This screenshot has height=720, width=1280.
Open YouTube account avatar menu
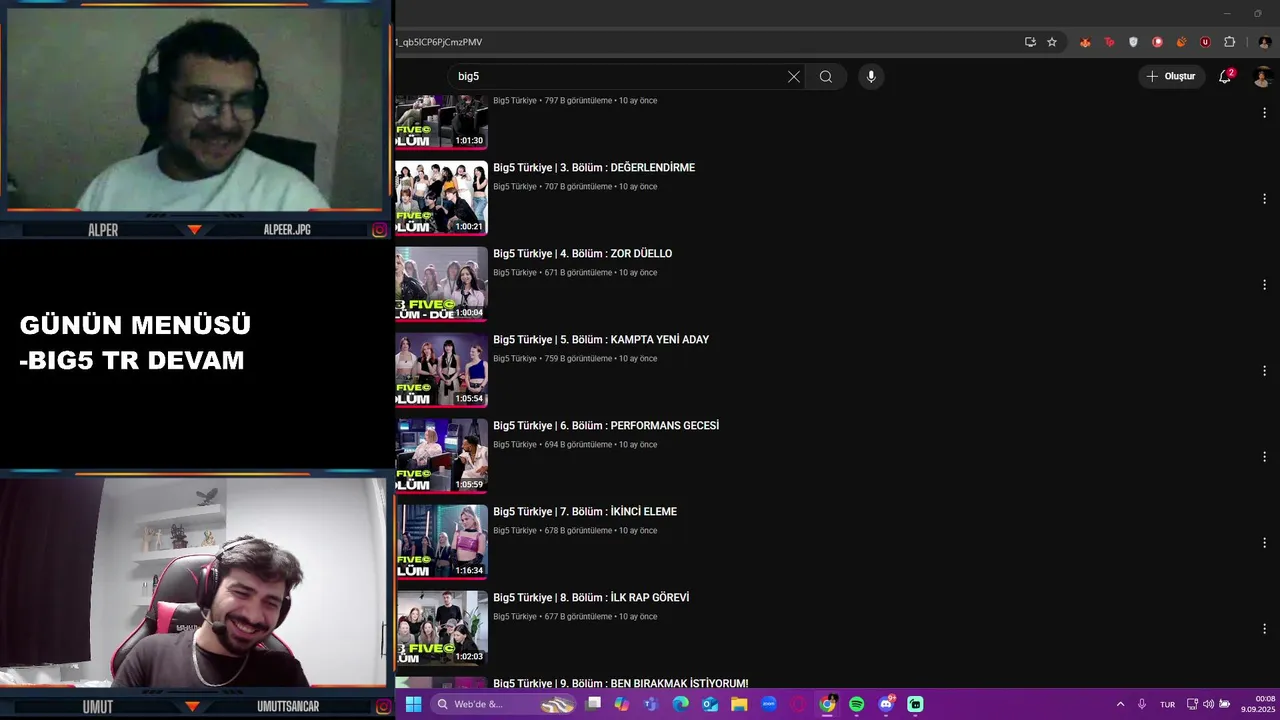1263,77
